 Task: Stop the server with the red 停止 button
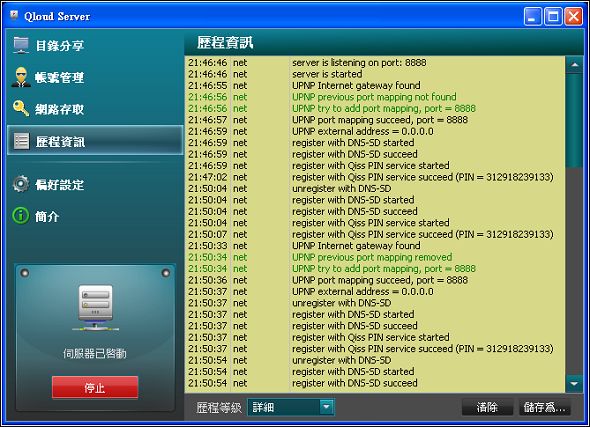(95, 387)
